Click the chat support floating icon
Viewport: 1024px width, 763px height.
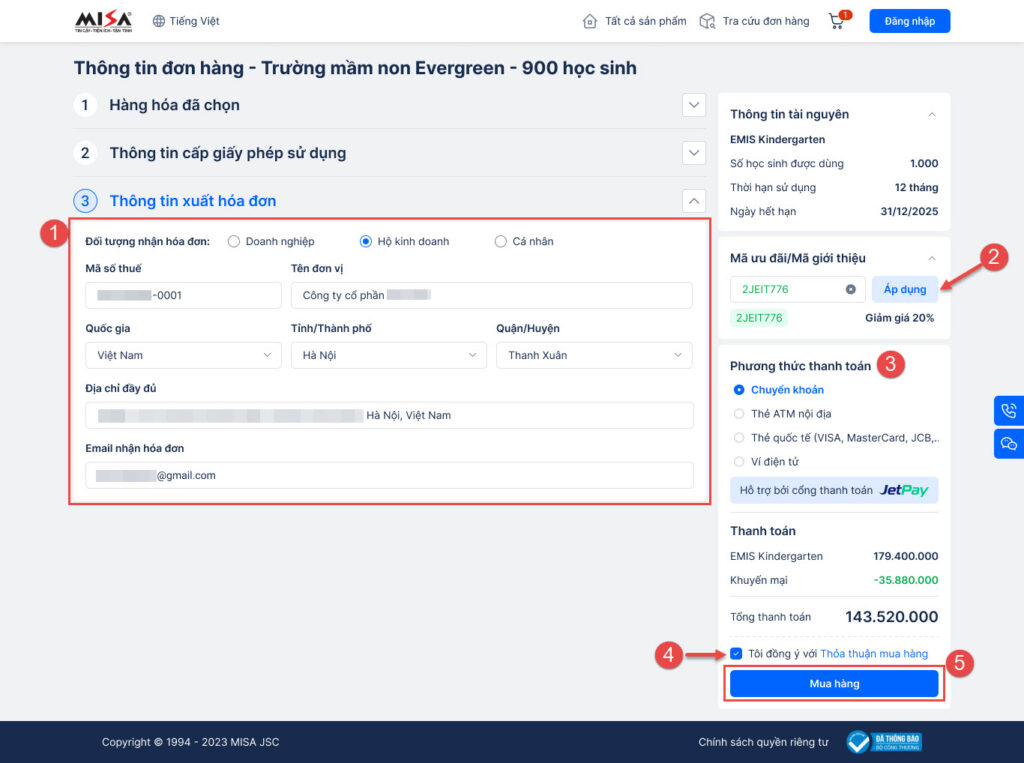(x=1009, y=444)
